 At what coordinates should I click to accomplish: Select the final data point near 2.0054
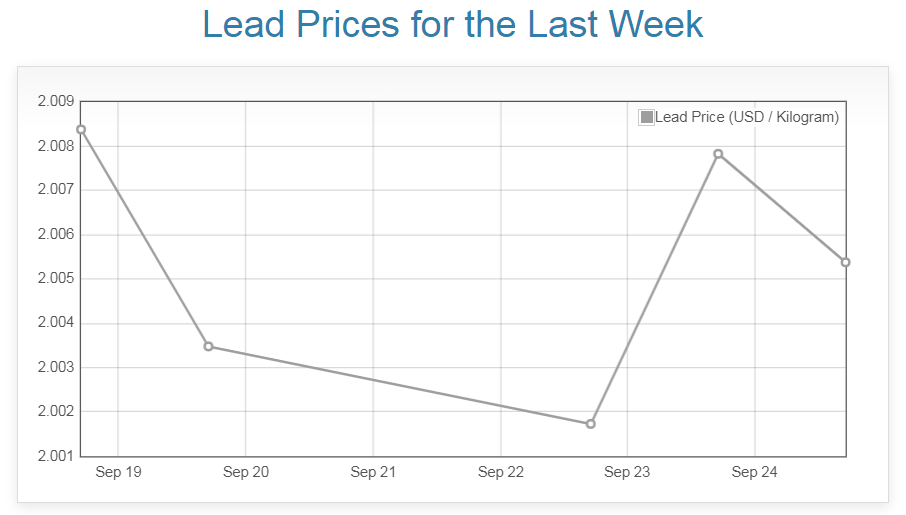click(x=845, y=262)
